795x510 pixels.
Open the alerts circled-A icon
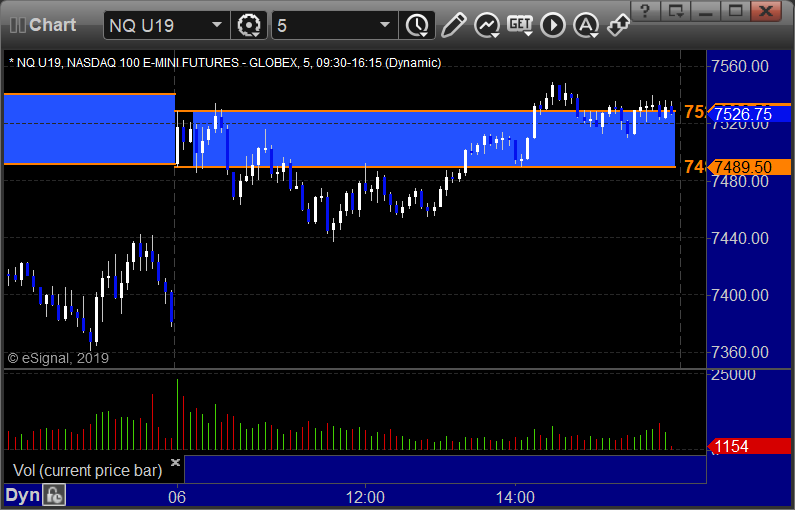[x=586, y=25]
